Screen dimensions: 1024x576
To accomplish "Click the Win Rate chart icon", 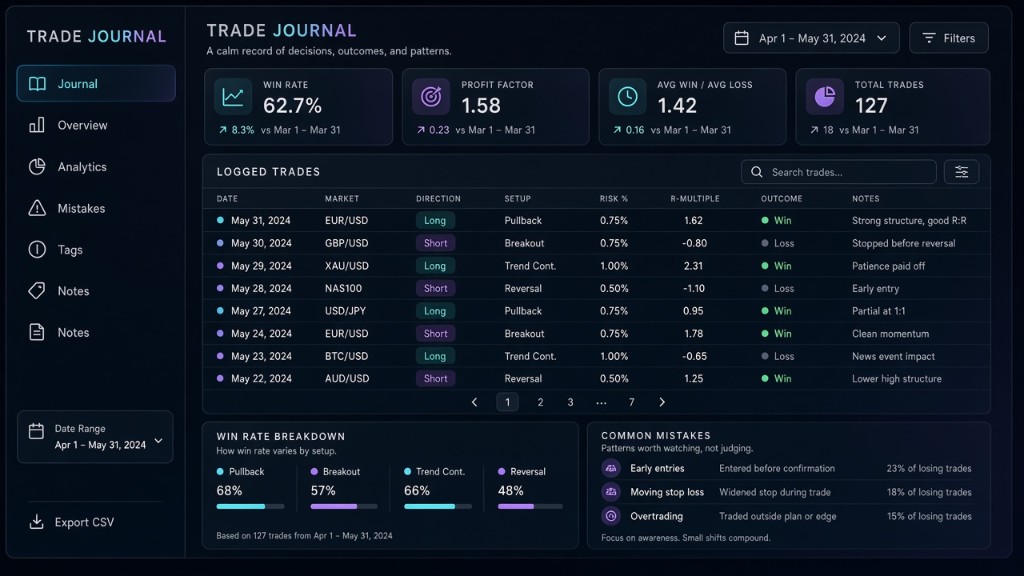I will (x=233, y=97).
